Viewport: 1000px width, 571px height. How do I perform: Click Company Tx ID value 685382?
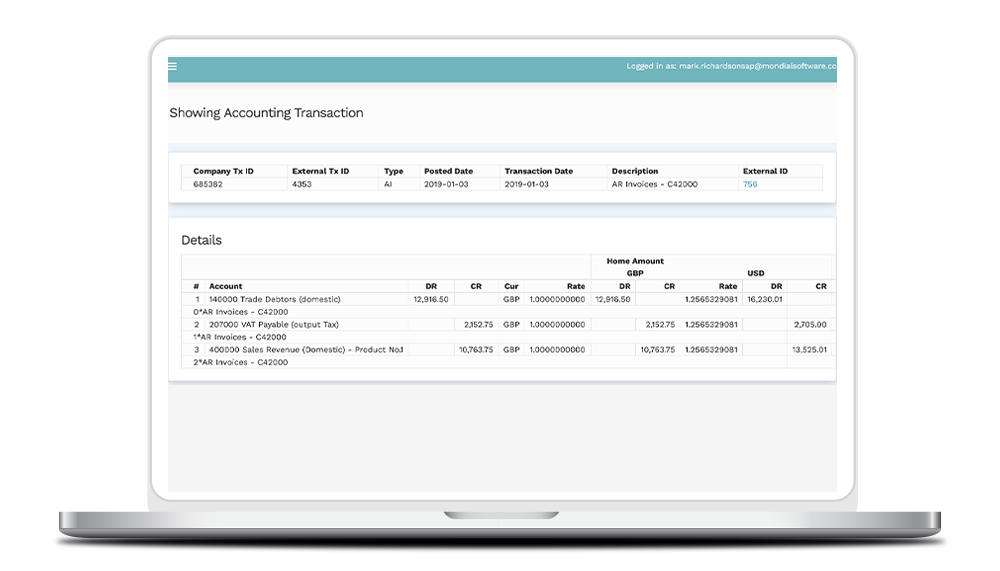(207, 184)
